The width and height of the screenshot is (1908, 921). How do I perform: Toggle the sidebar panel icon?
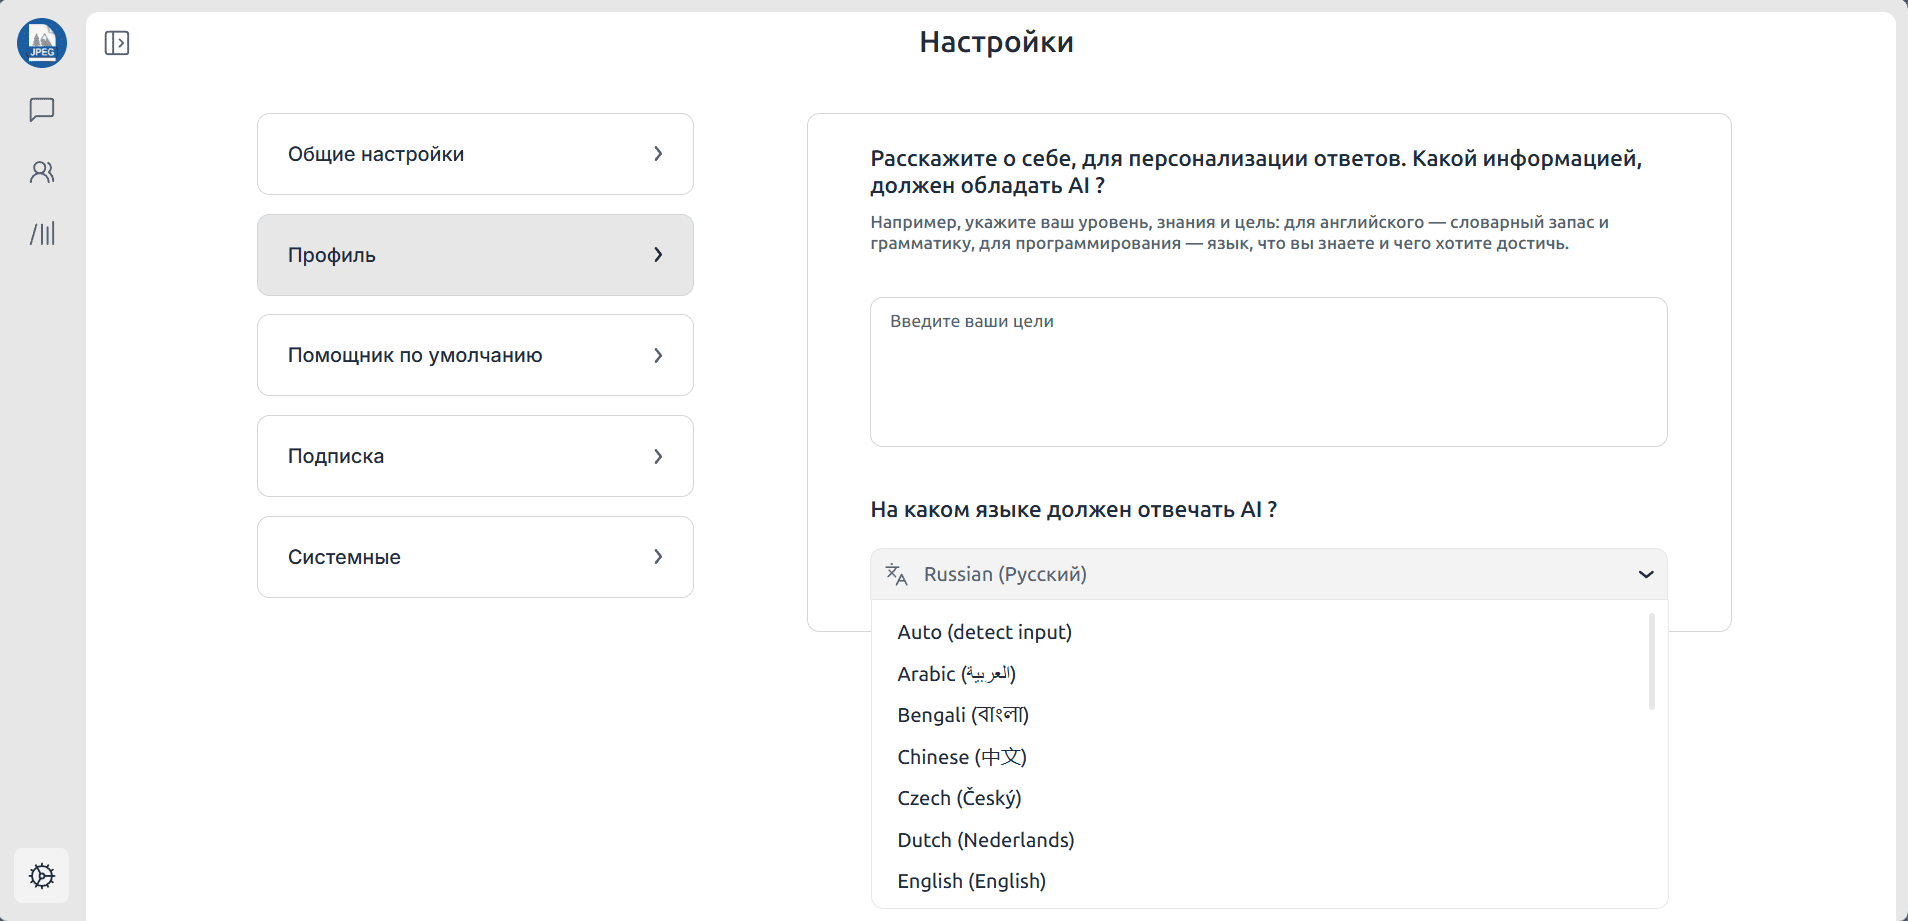pos(117,43)
